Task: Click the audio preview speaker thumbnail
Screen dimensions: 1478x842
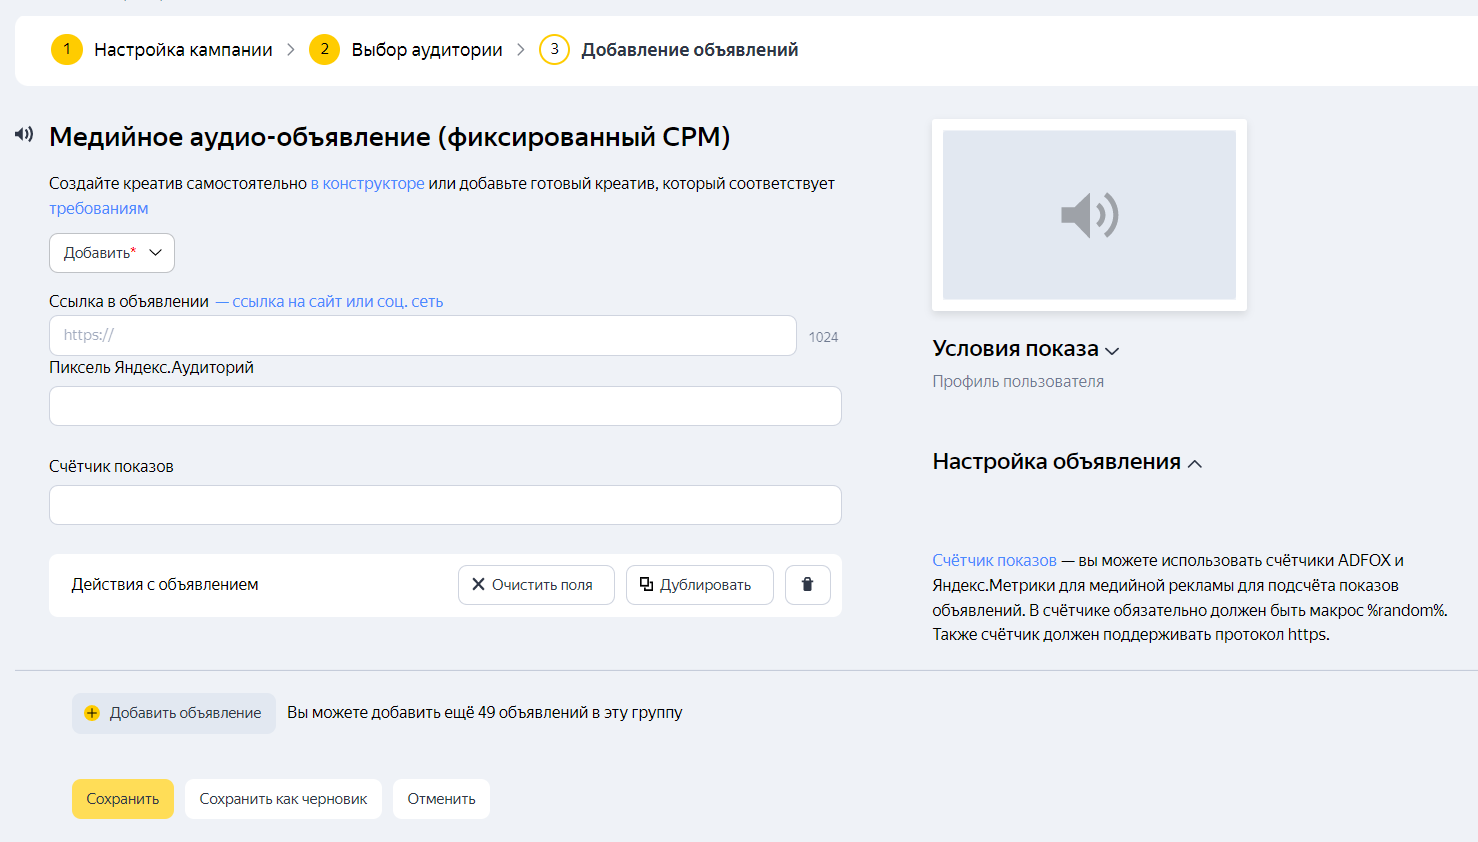Action: (1089, 215)
